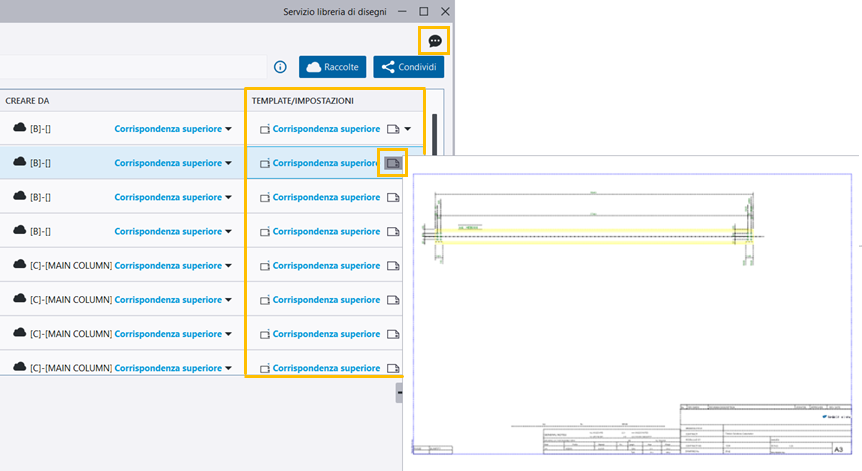Image resolution: width=862 pixels, height=471 pixels.
Task: Click the sheet template icon in fourth row
Action: pyautogui.click(x=264, y=232)
